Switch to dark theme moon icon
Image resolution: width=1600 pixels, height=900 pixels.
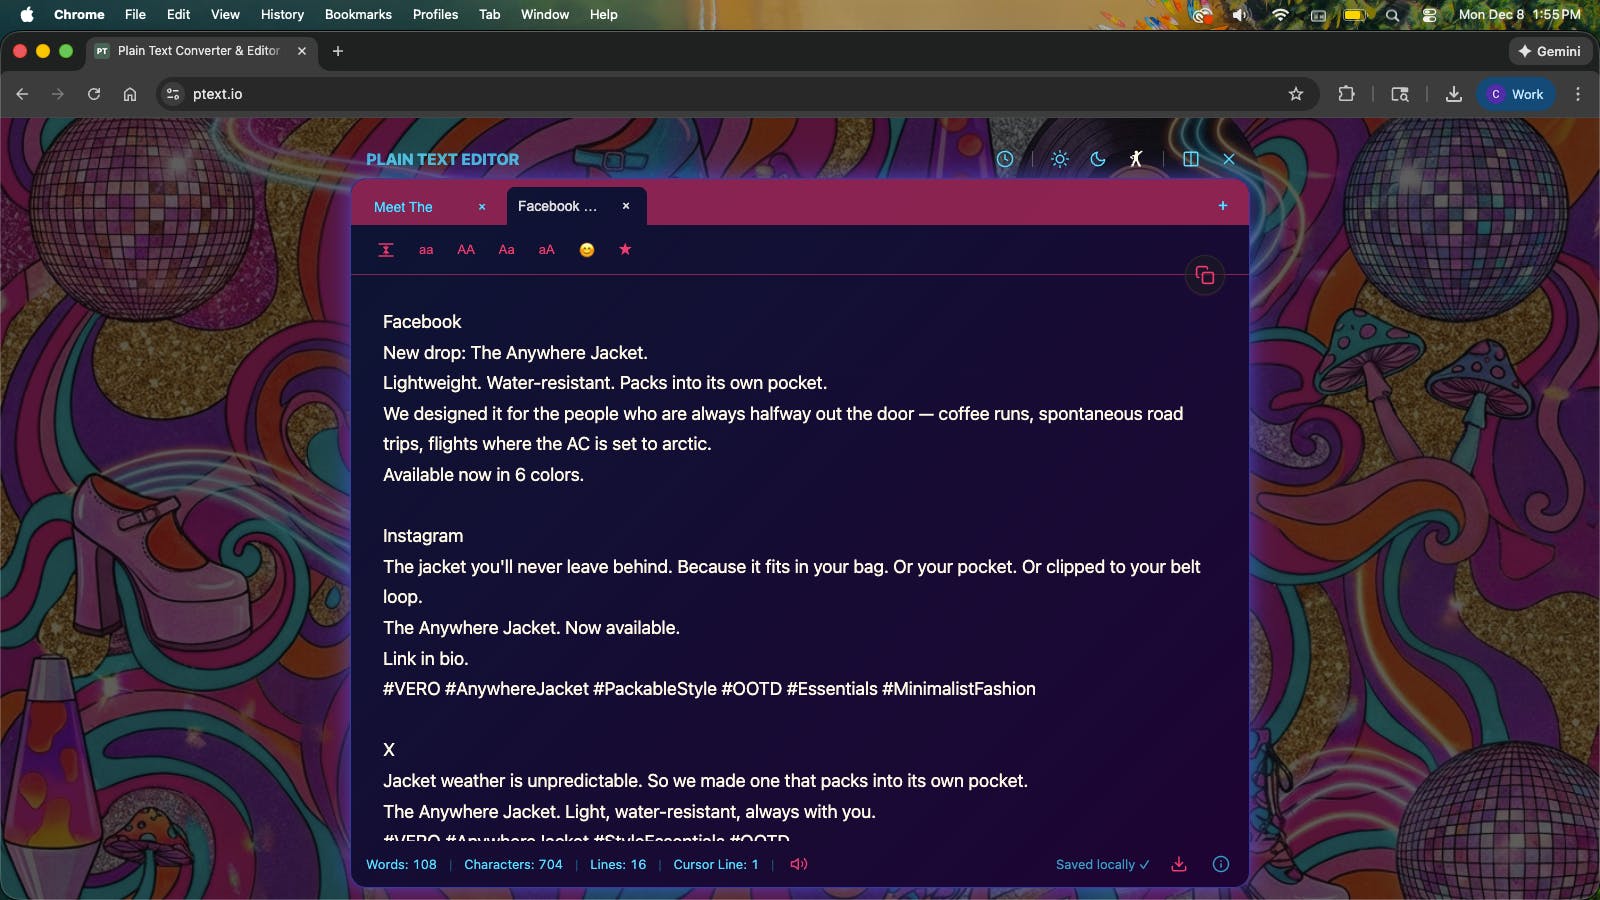1098,159
